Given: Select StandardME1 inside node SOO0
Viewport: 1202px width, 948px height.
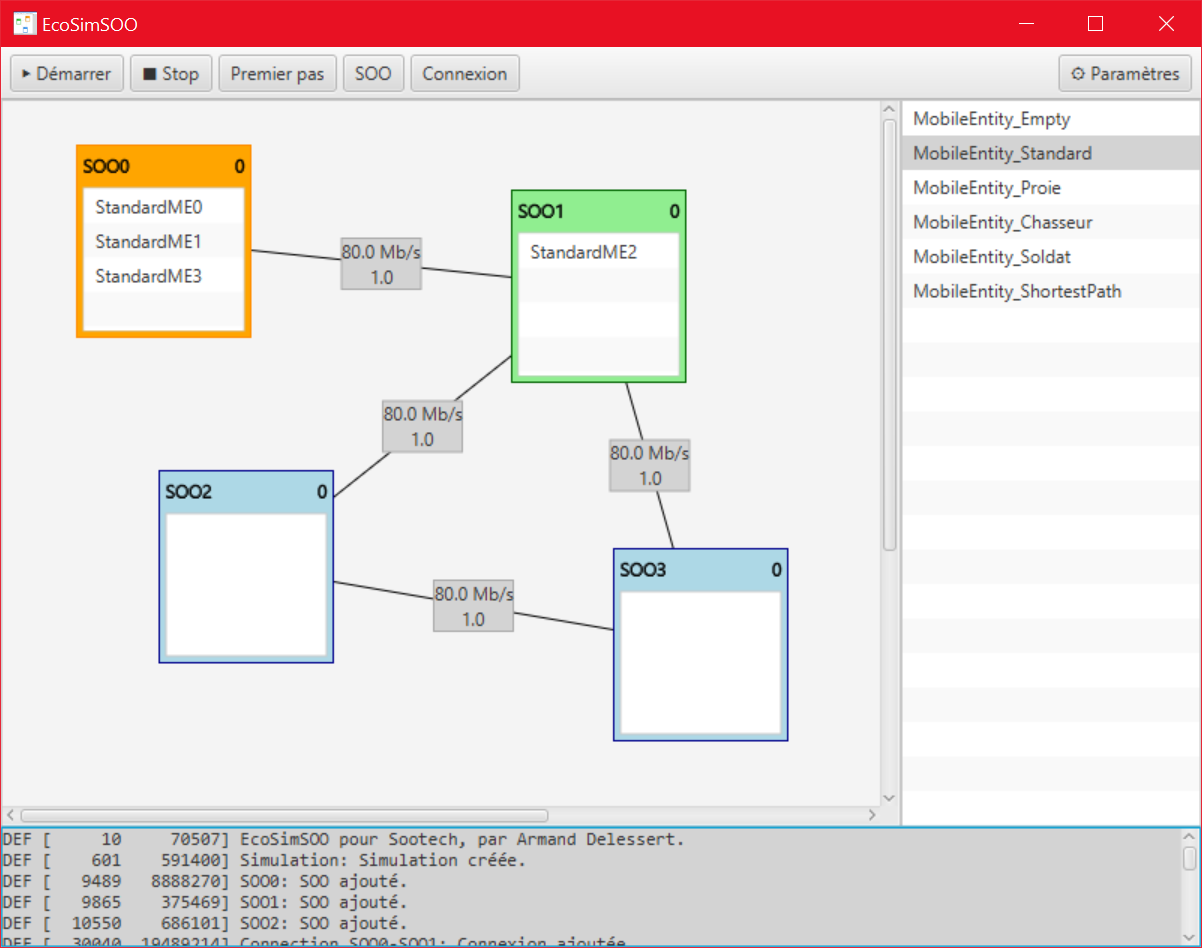Looking at the screenshot, I should pyautogui.click(x=147, y=241).
